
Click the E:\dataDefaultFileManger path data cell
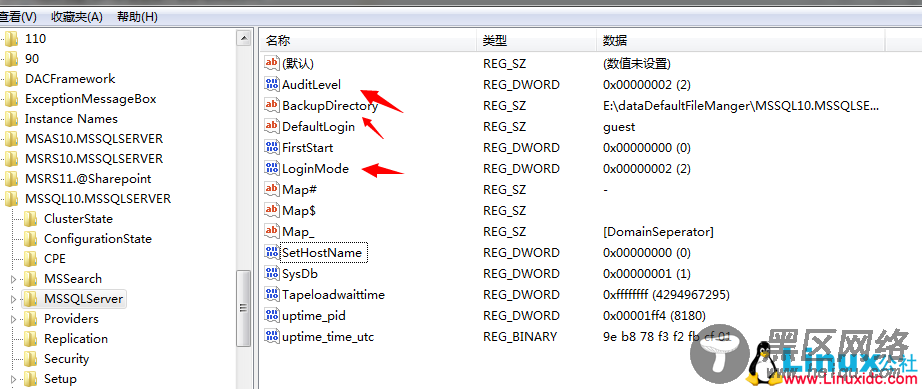[741, 106]
